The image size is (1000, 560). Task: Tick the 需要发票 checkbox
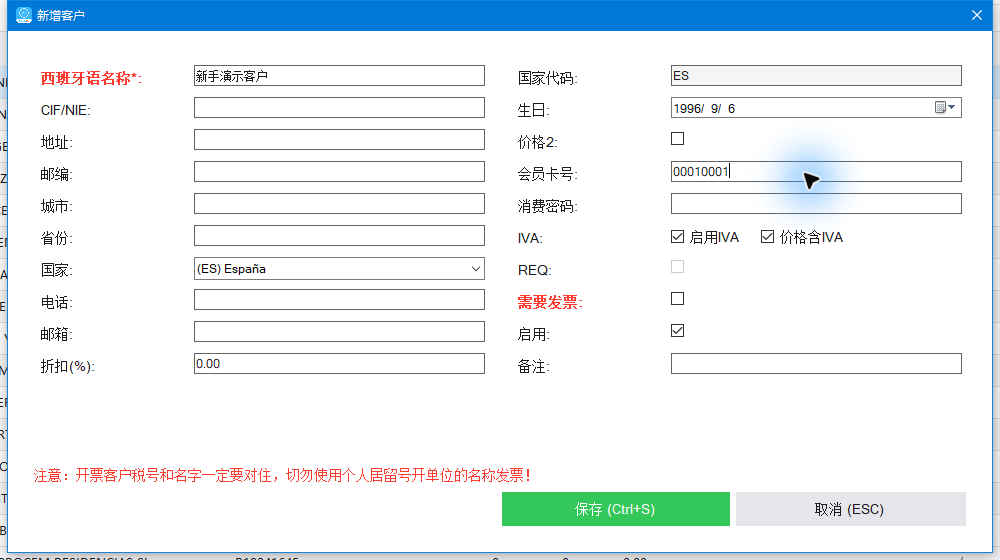[677, 298]
